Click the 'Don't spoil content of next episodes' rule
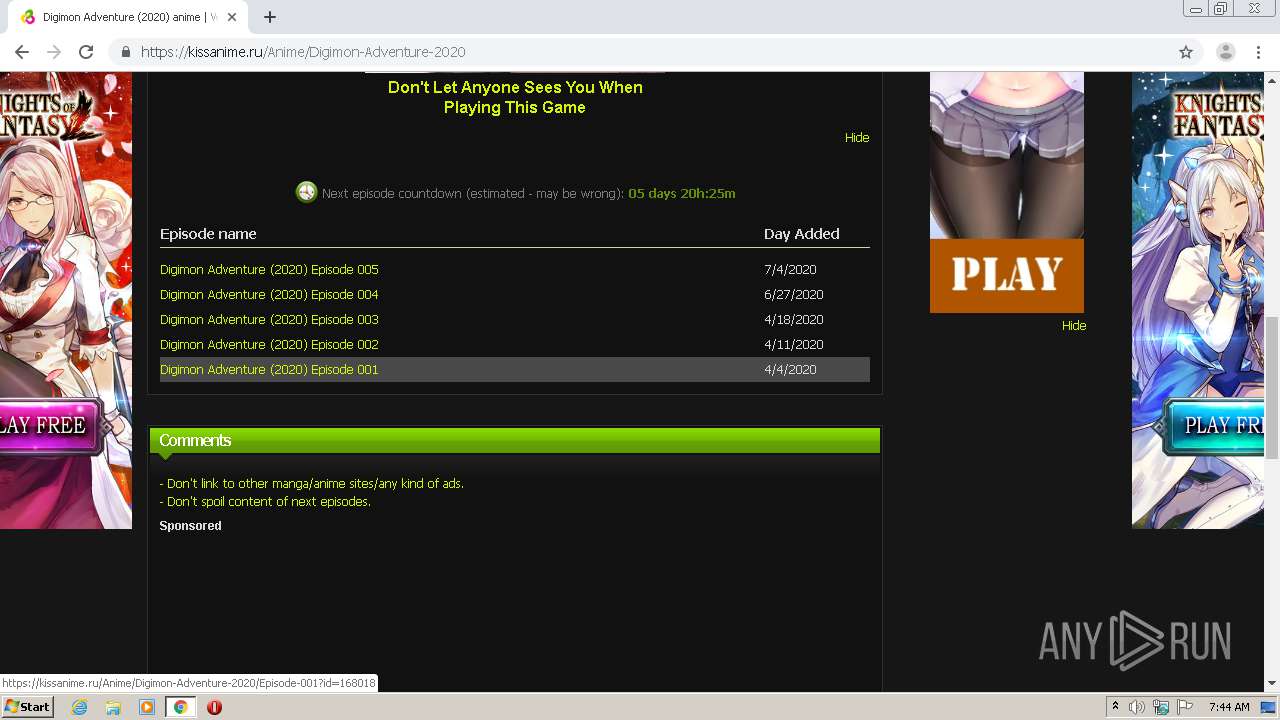This screenshot has height=720, width=1280. (265, 501)
